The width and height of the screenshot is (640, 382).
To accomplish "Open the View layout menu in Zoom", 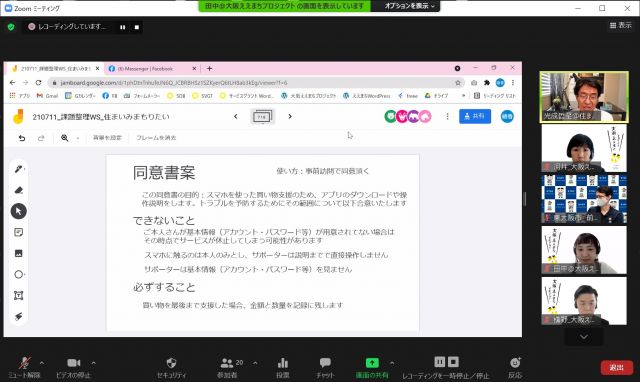I will tap(620, 25).
